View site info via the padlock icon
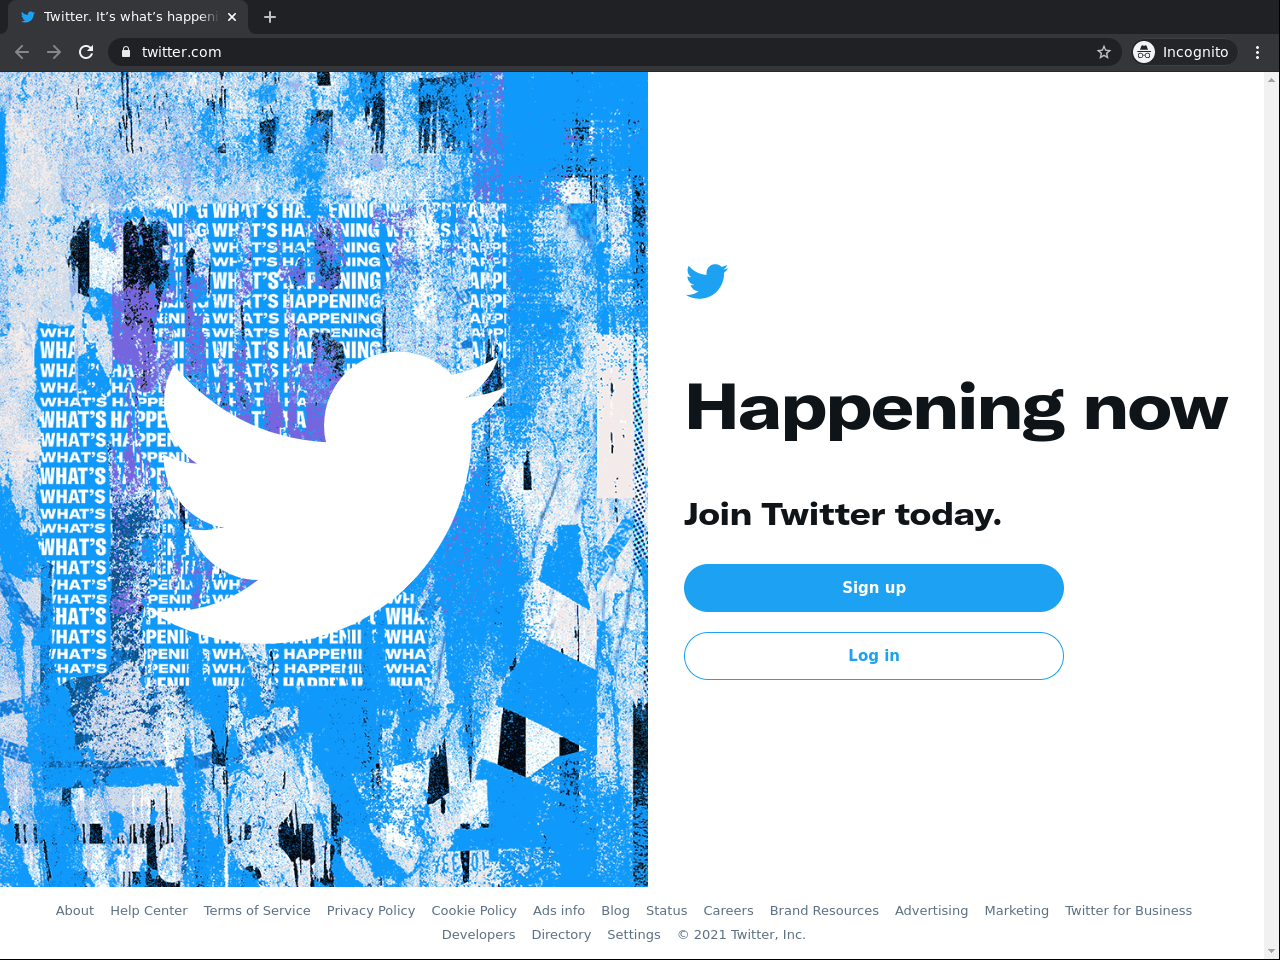 click(x=126, y=52)
